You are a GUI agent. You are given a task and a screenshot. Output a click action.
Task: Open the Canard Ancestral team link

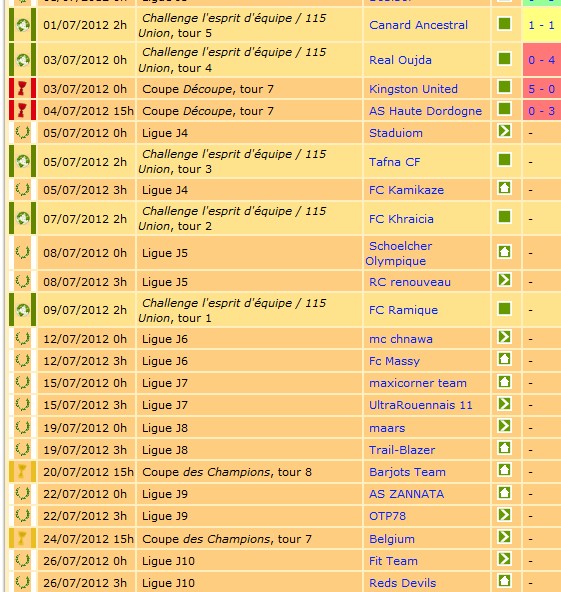tap(418, 25)
